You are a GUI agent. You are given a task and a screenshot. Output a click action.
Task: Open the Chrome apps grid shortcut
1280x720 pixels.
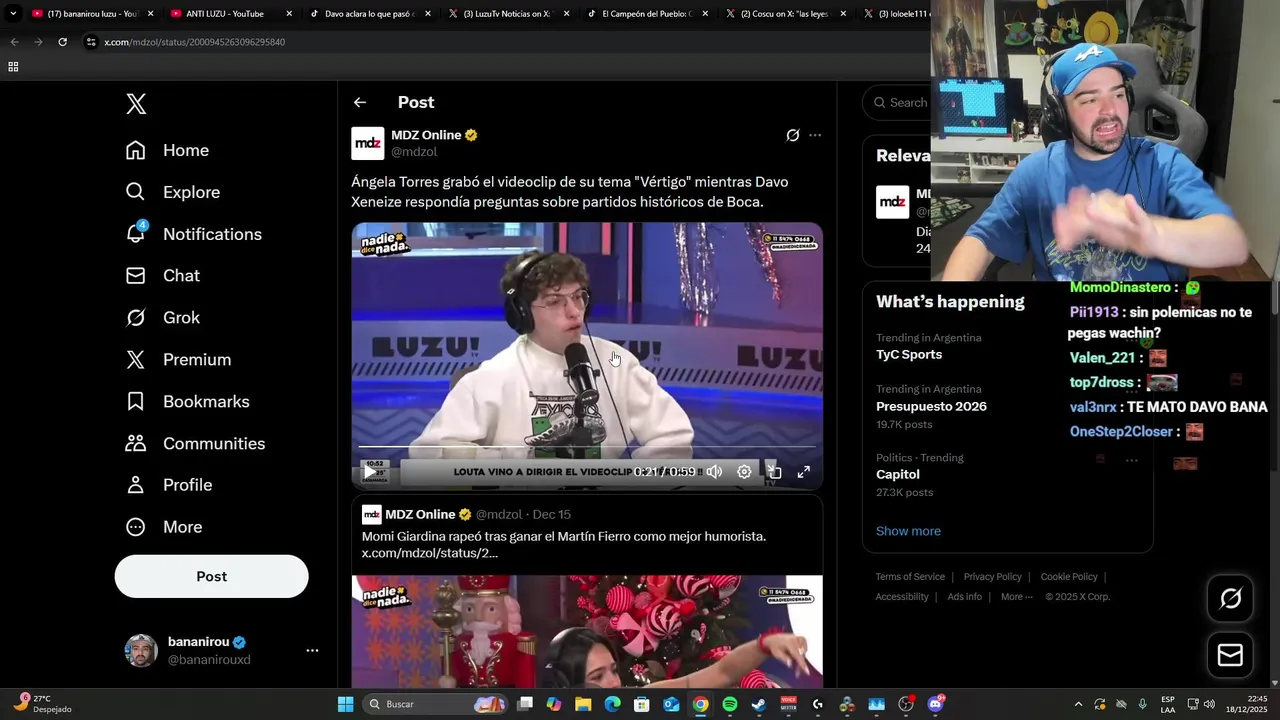click(13, 67)
